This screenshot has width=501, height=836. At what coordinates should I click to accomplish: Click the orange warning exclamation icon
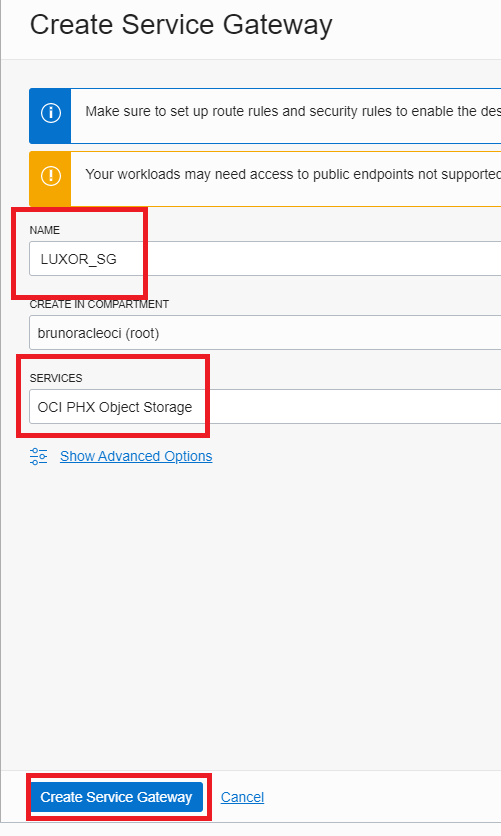coord(51,176)
